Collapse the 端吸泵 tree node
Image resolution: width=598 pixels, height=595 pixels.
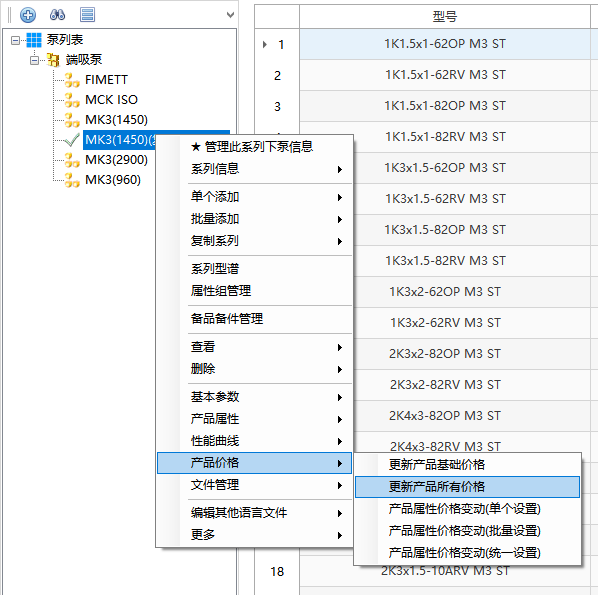[x=34, y=60]
